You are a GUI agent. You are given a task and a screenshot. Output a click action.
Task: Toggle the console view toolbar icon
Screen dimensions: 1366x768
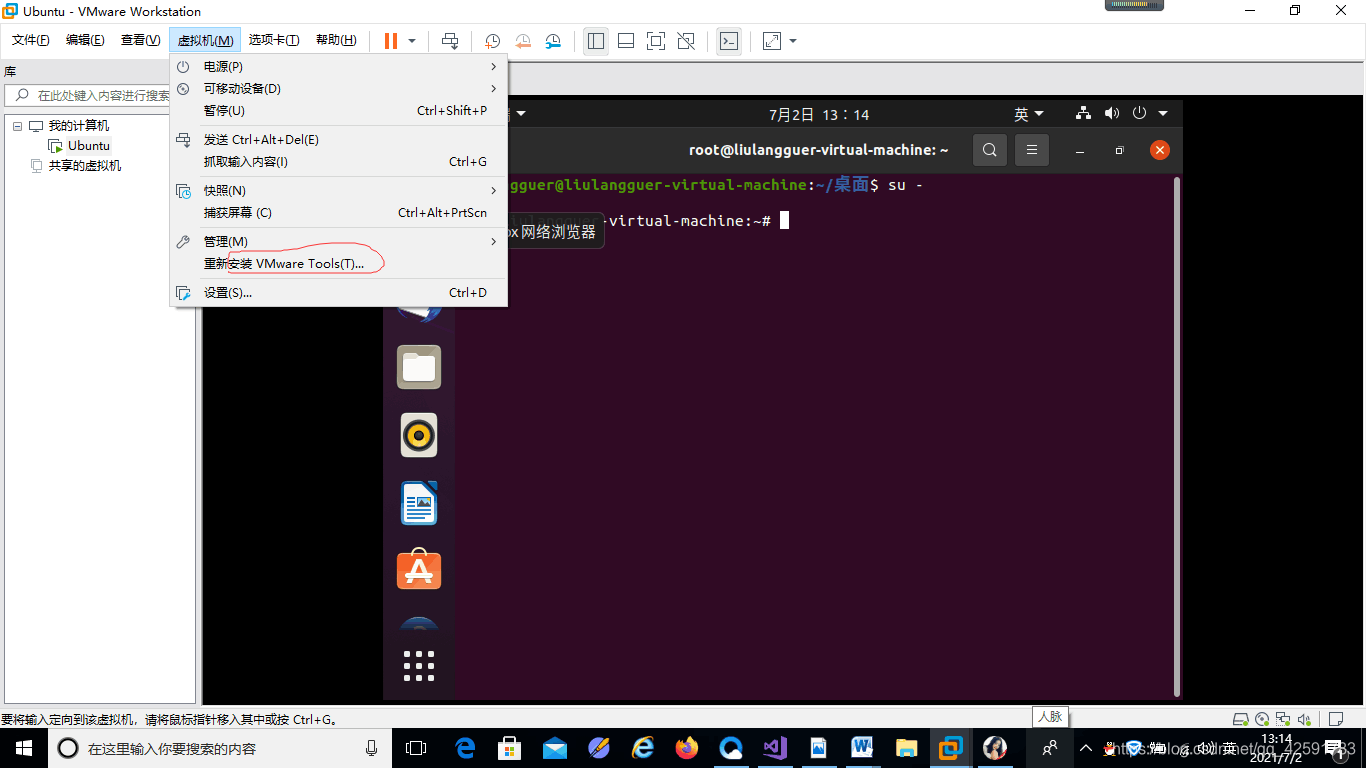(x=729, y=41)
